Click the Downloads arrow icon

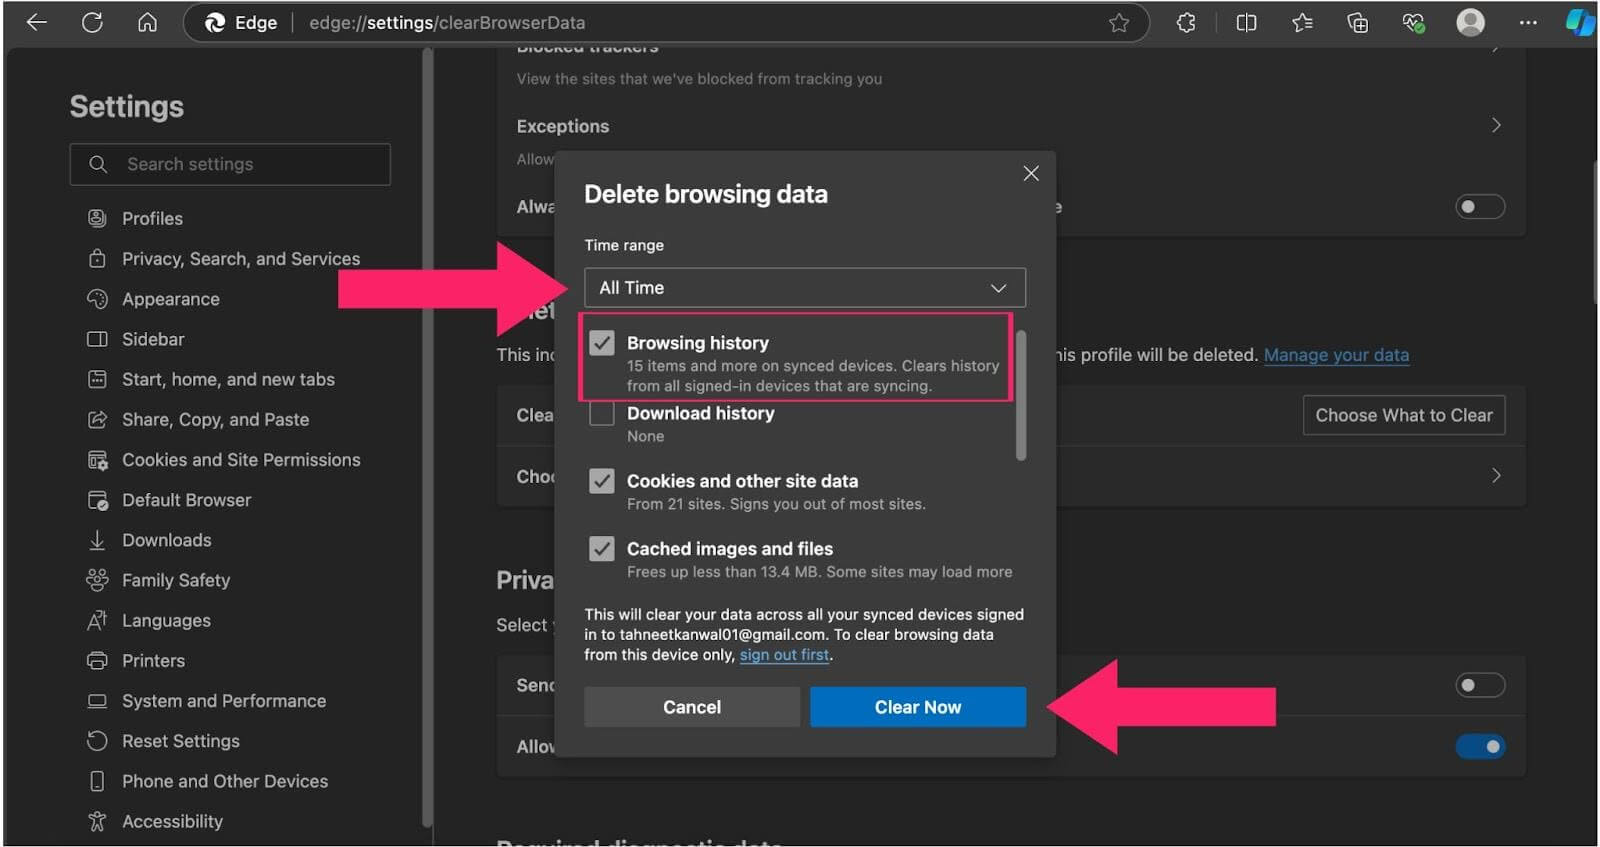click(97, 540)
